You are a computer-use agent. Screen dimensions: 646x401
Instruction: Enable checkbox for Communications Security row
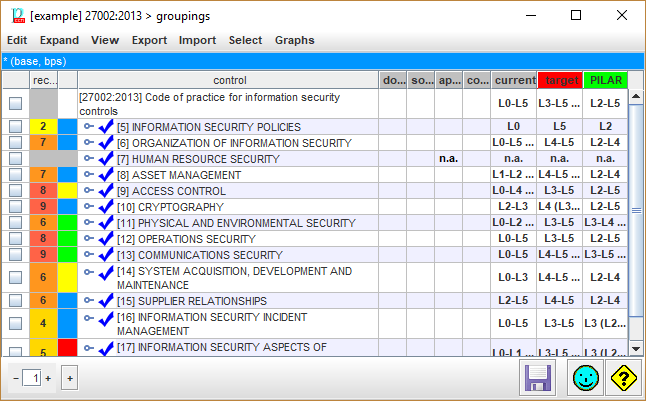[15, 255]
